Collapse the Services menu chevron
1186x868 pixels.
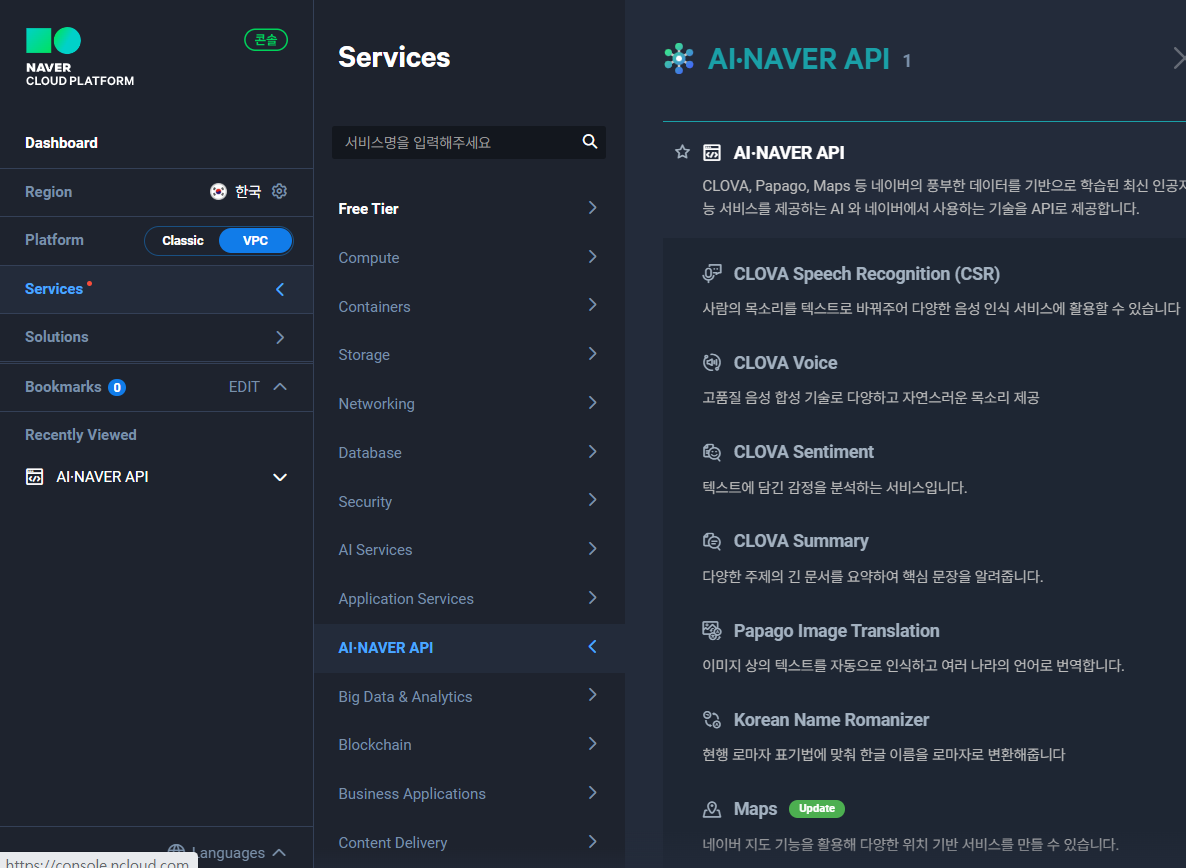coord(280,289)
